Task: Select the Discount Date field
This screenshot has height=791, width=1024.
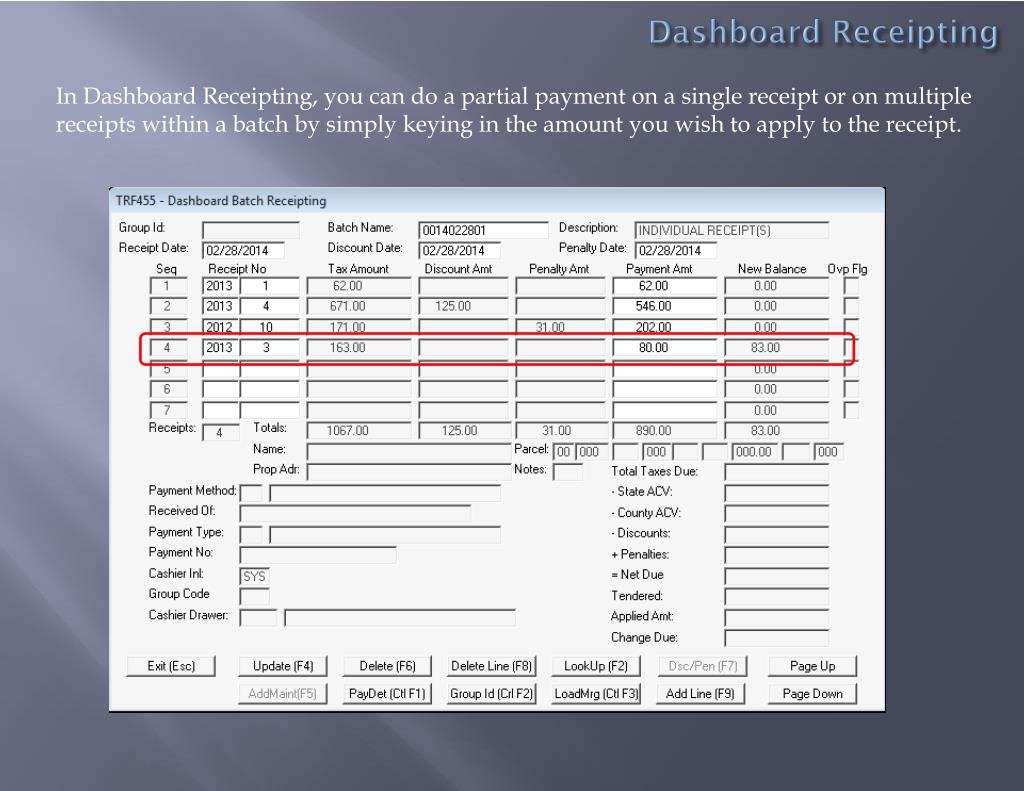Action: (x=460, y=250)
